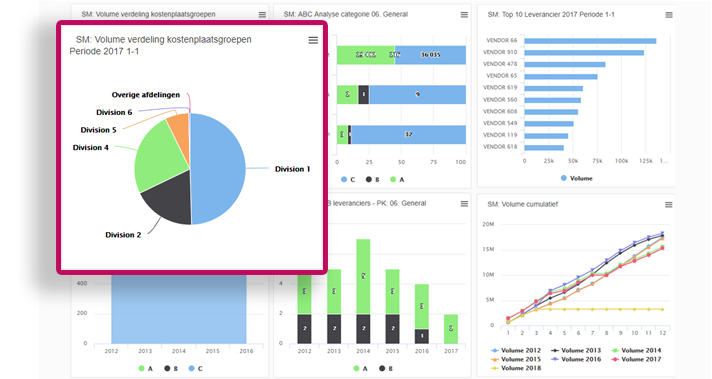Click the Periode 2017 1-1 subtitle

pos(104,51)
